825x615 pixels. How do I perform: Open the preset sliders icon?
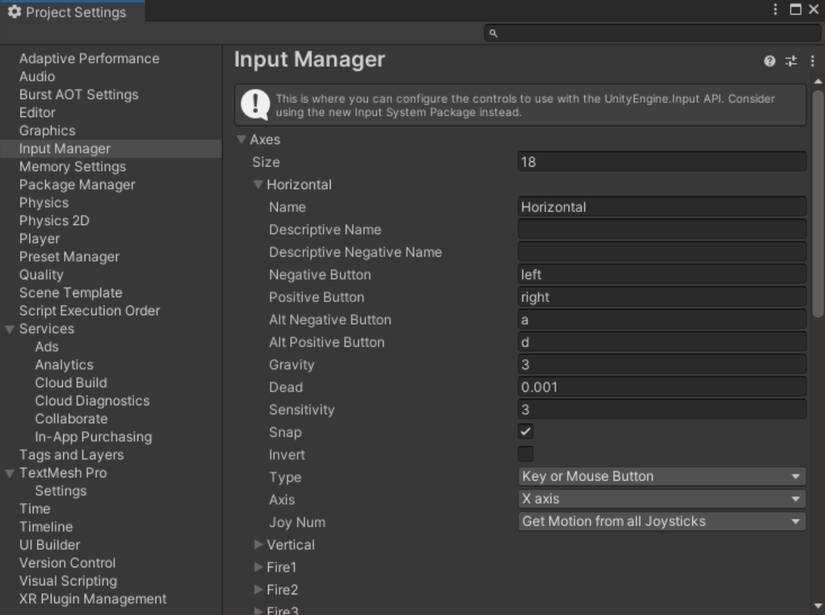coord(791,61)
